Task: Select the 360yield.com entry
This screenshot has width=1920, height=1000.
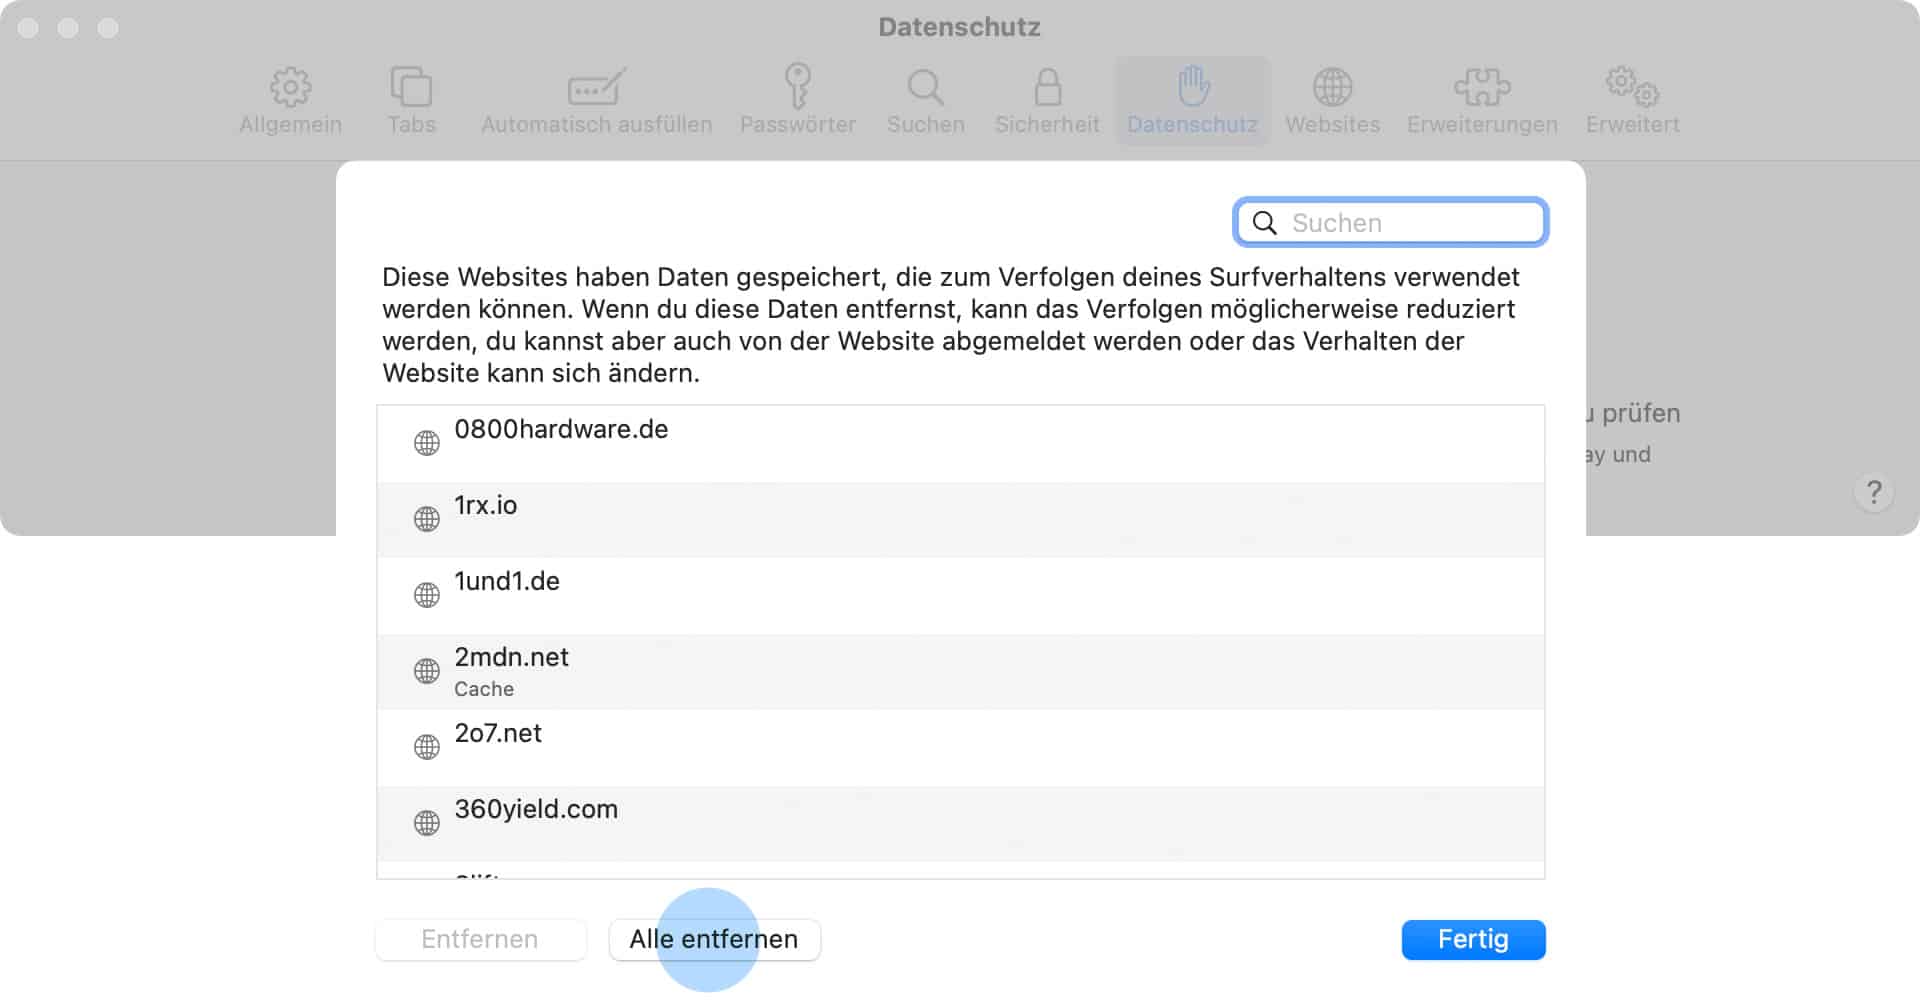Action: (960, 824)
